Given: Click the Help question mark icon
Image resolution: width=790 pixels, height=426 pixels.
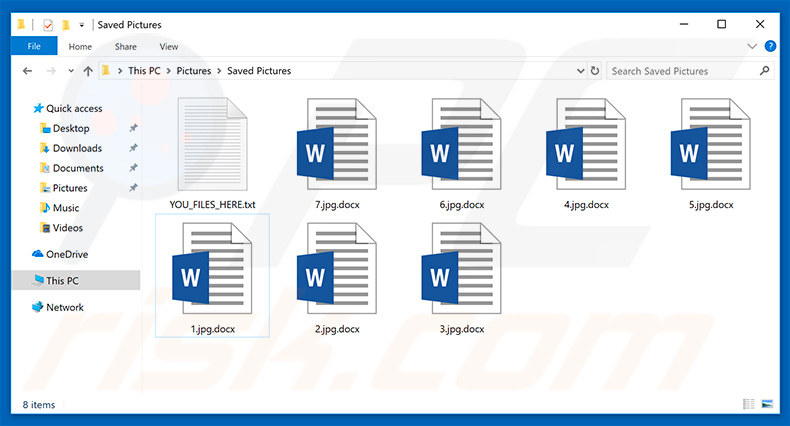Looking at the screenshot, I should [x=770, y=46].
